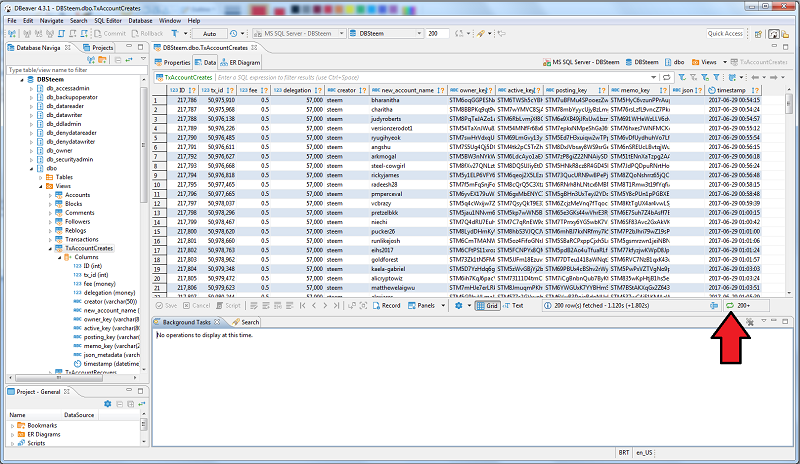
Task: Click the new_account_name column header
Action: [407, 90]
